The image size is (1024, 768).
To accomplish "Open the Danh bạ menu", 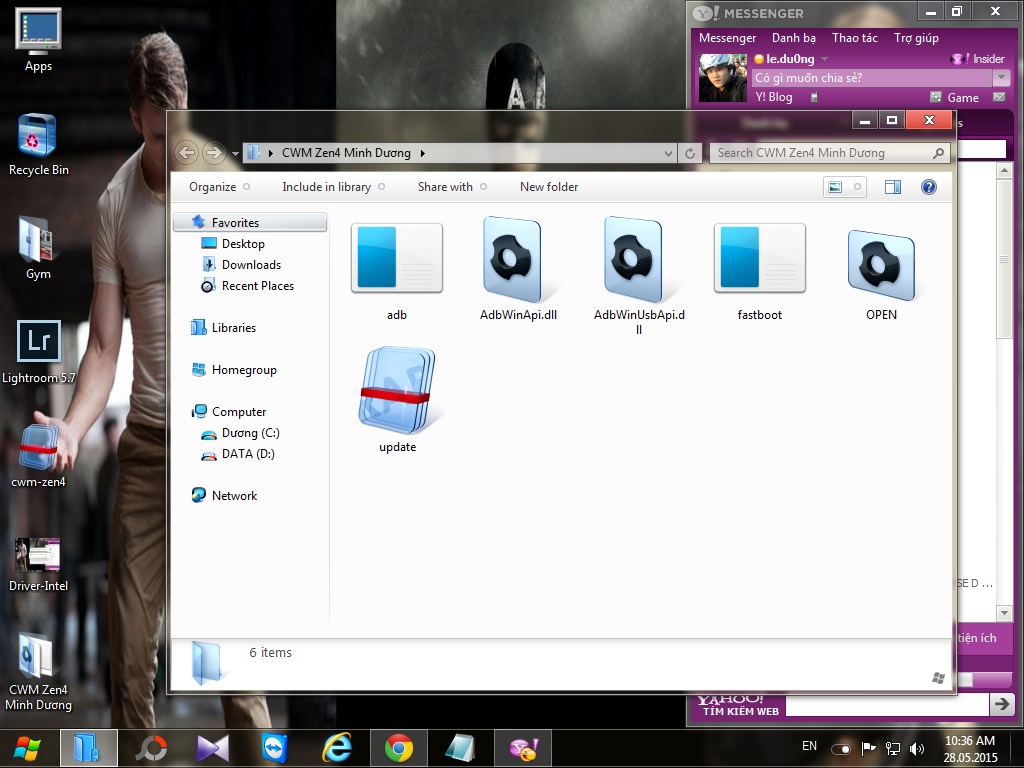I will click(793, 38).
